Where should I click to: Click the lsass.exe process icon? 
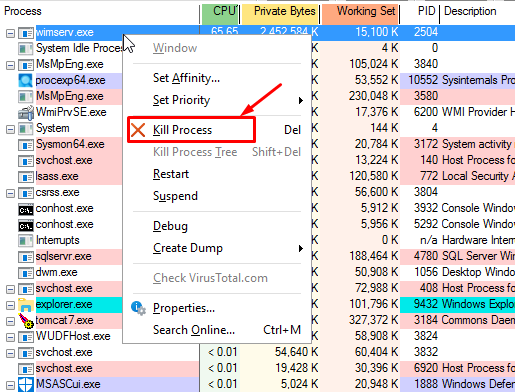pos(26,177)
